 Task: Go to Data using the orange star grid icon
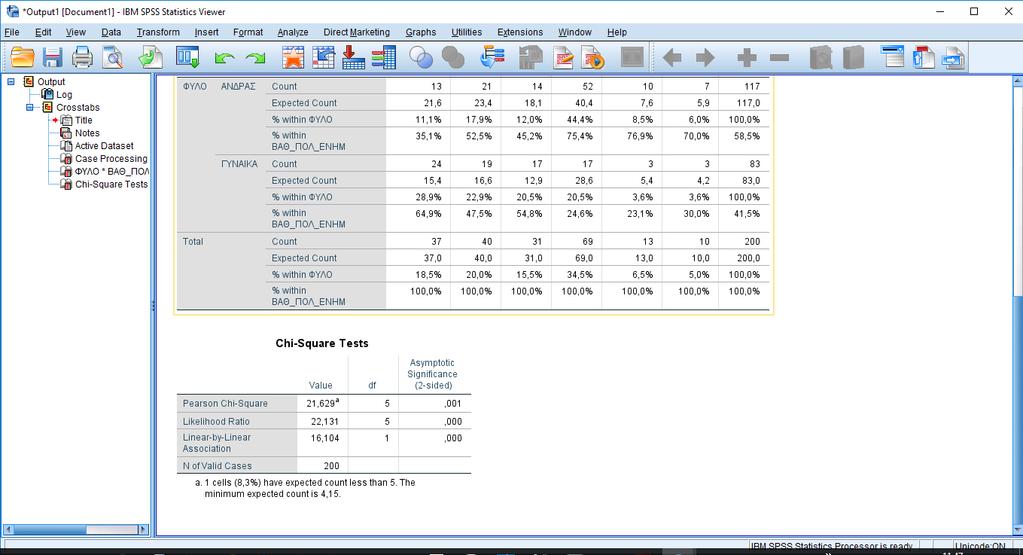click(293, 58)
